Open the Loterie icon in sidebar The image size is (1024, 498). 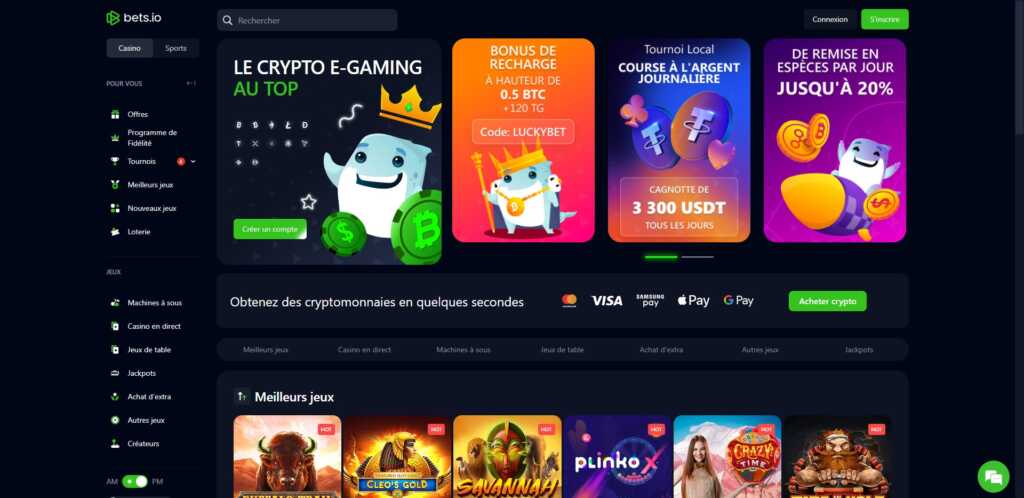tap(115, 232)
